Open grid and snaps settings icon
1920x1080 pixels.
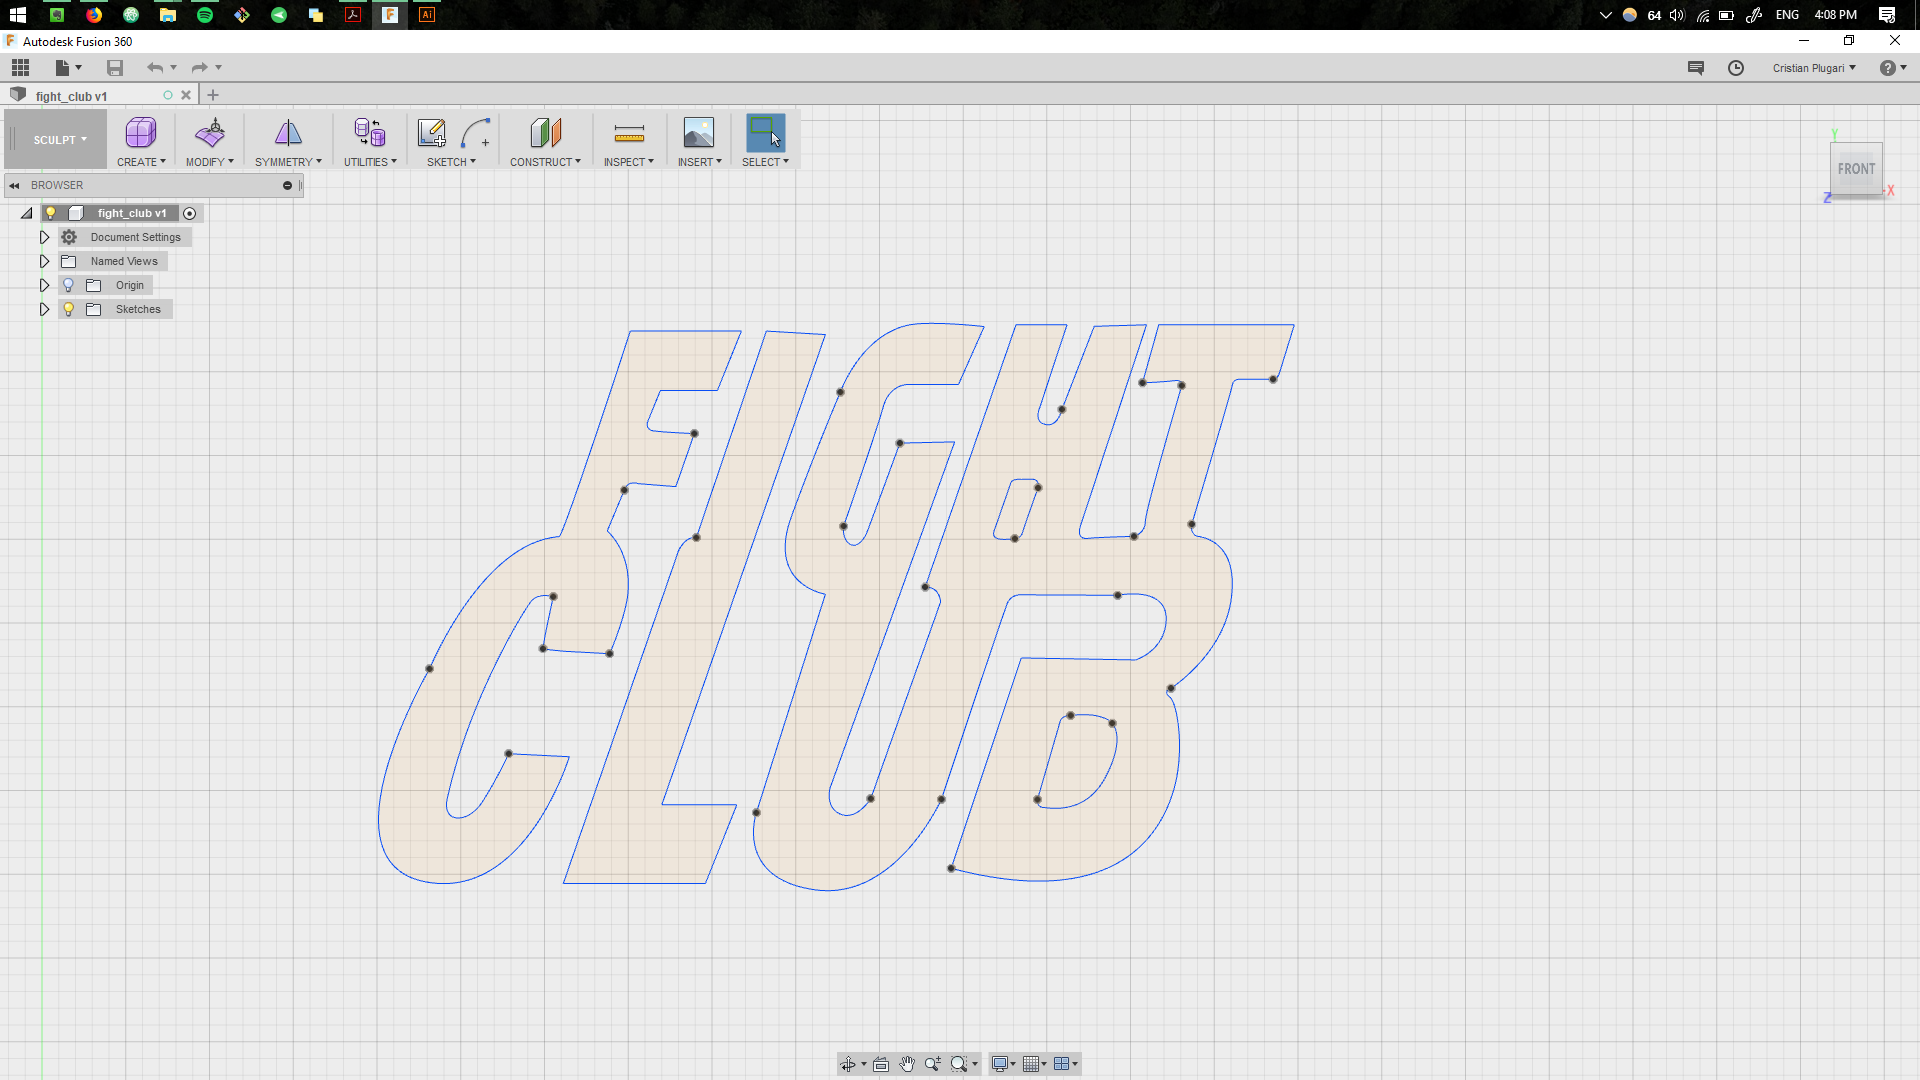(1031, 1064)
